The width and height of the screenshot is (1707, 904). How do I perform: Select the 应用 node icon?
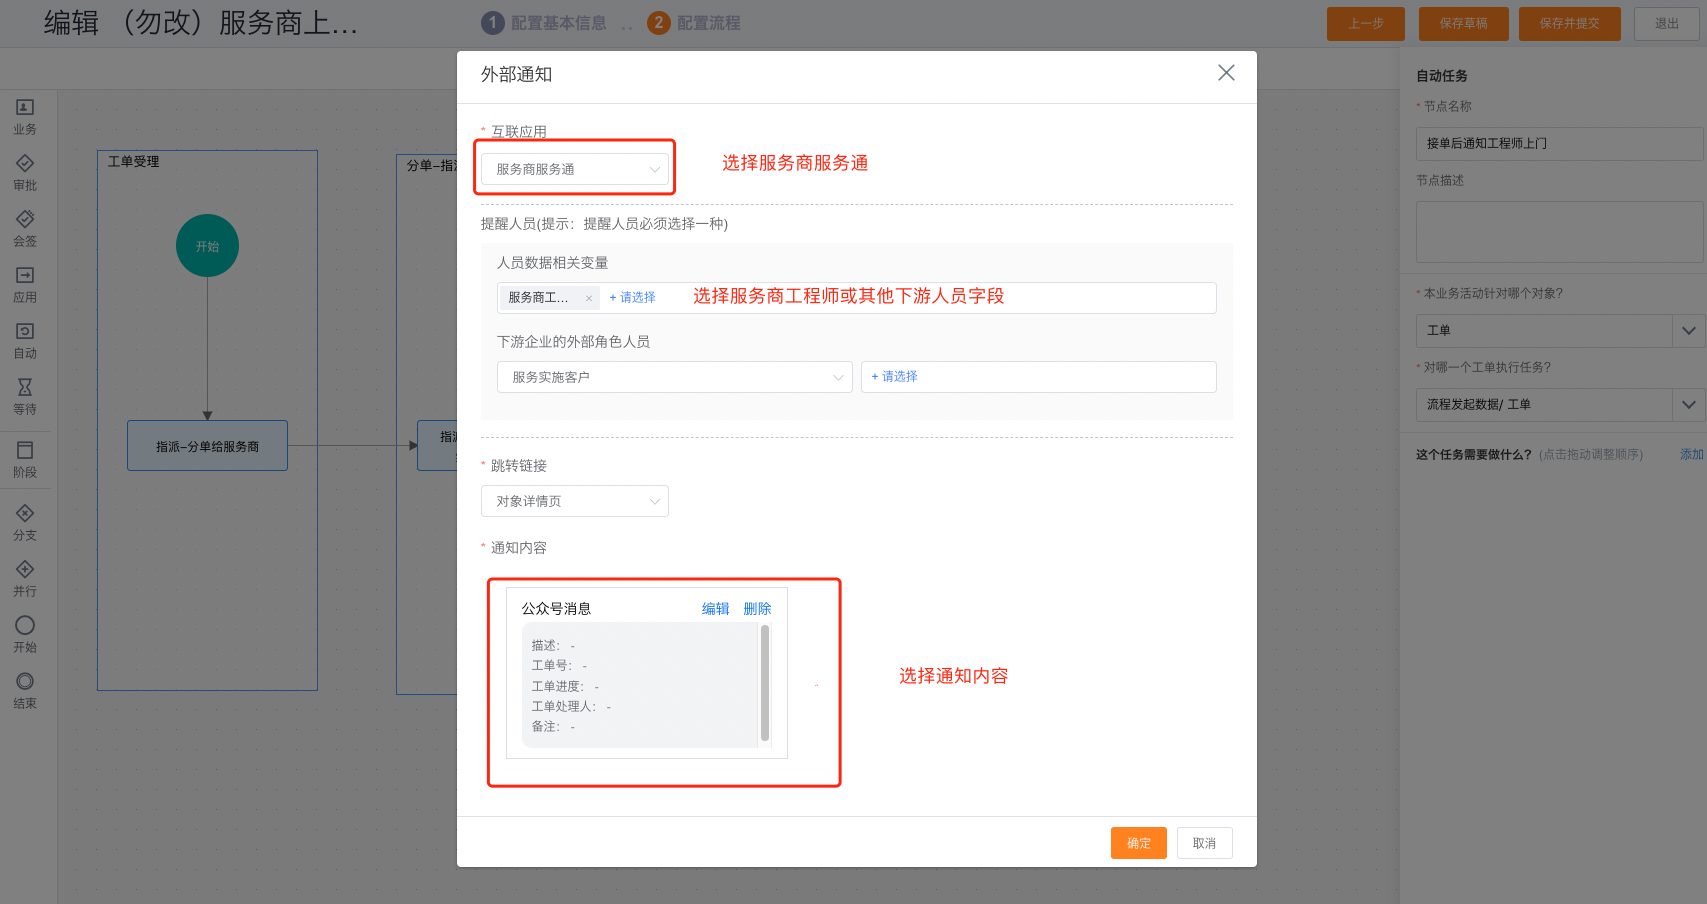coord(25,275)
